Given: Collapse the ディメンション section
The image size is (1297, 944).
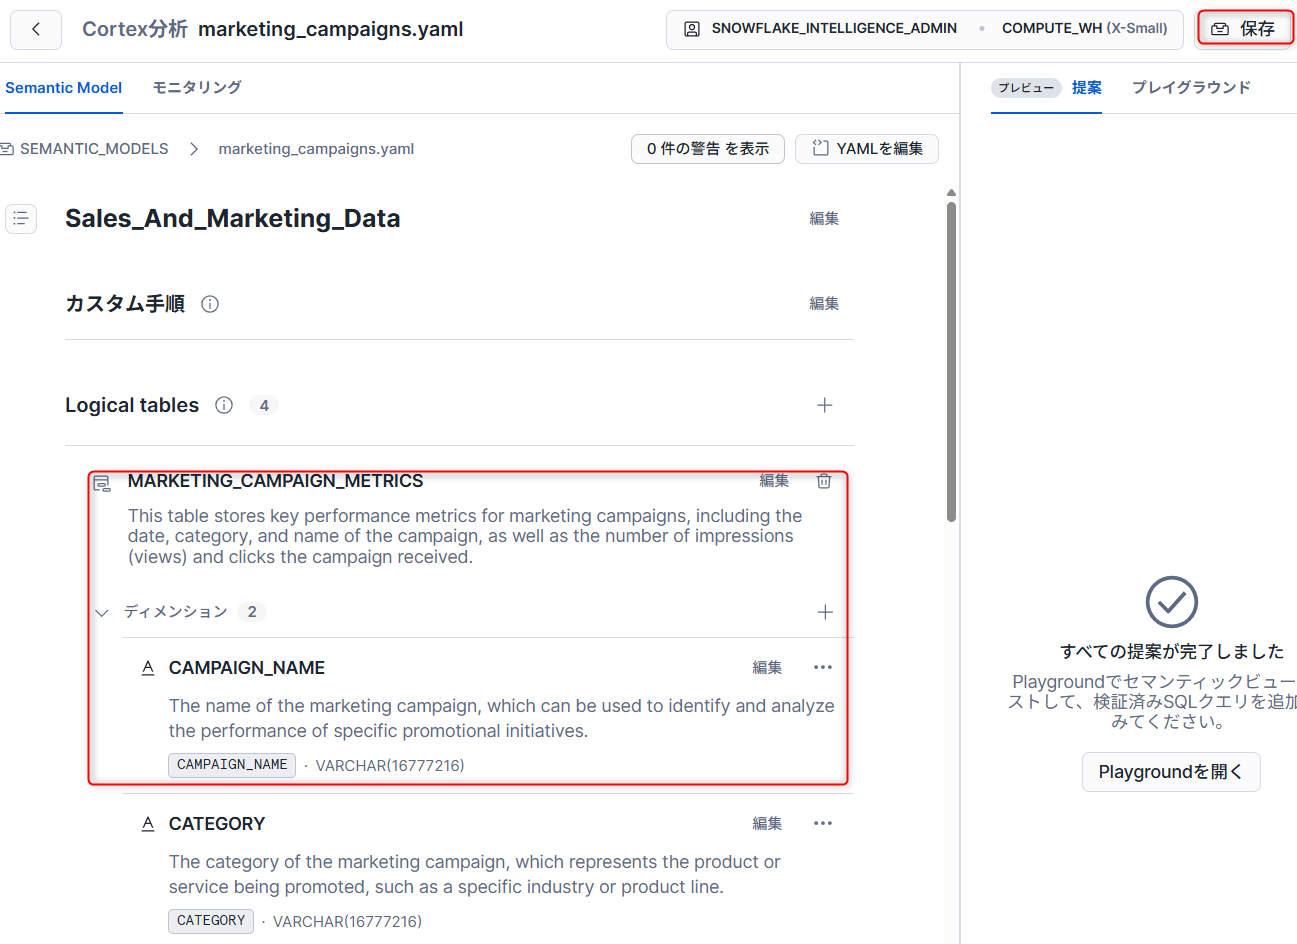Looking at the screenshot, I should tap(102, 612).
